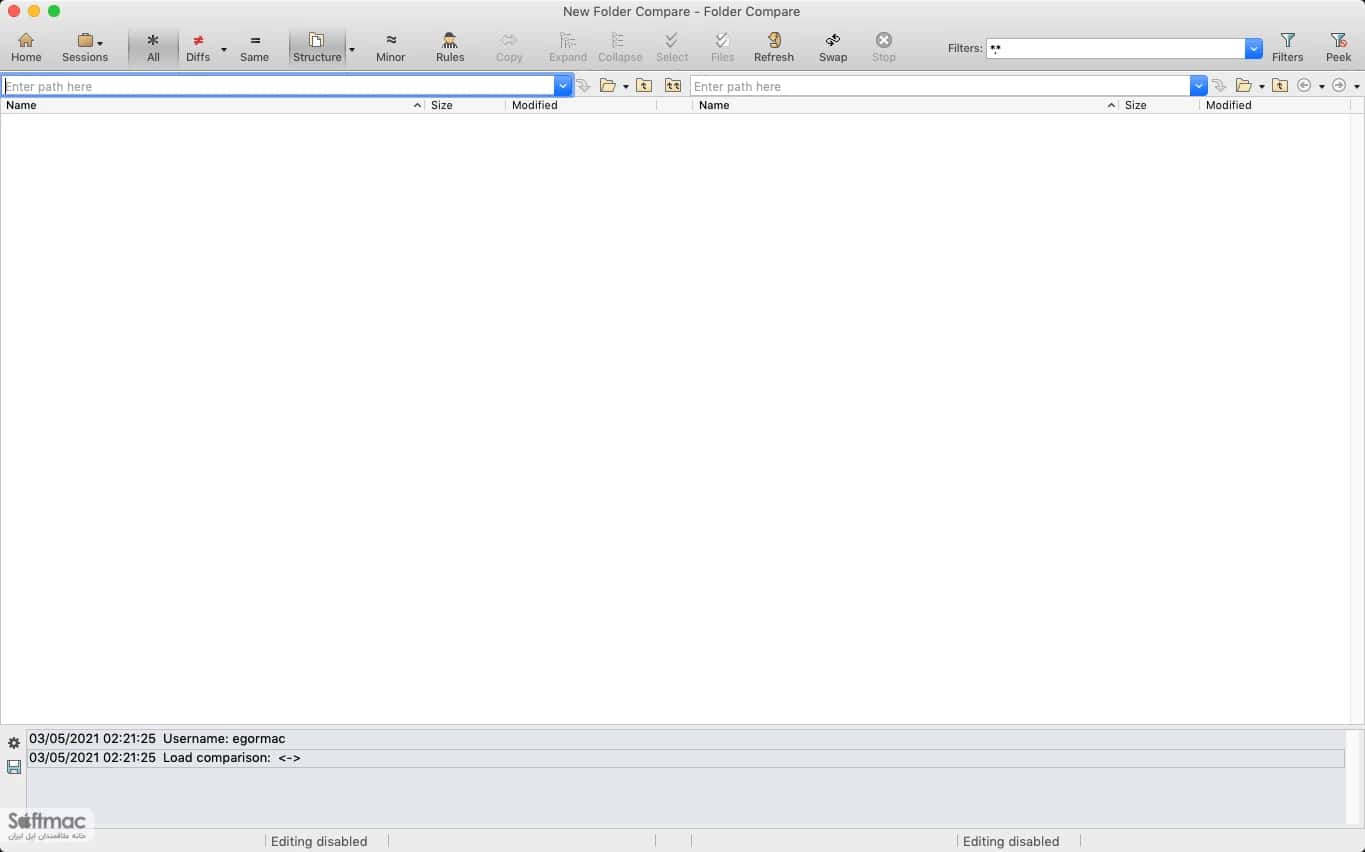Click the macOS green zoom button
This screenshot has width=1365, height=852.
pos(54,11)
